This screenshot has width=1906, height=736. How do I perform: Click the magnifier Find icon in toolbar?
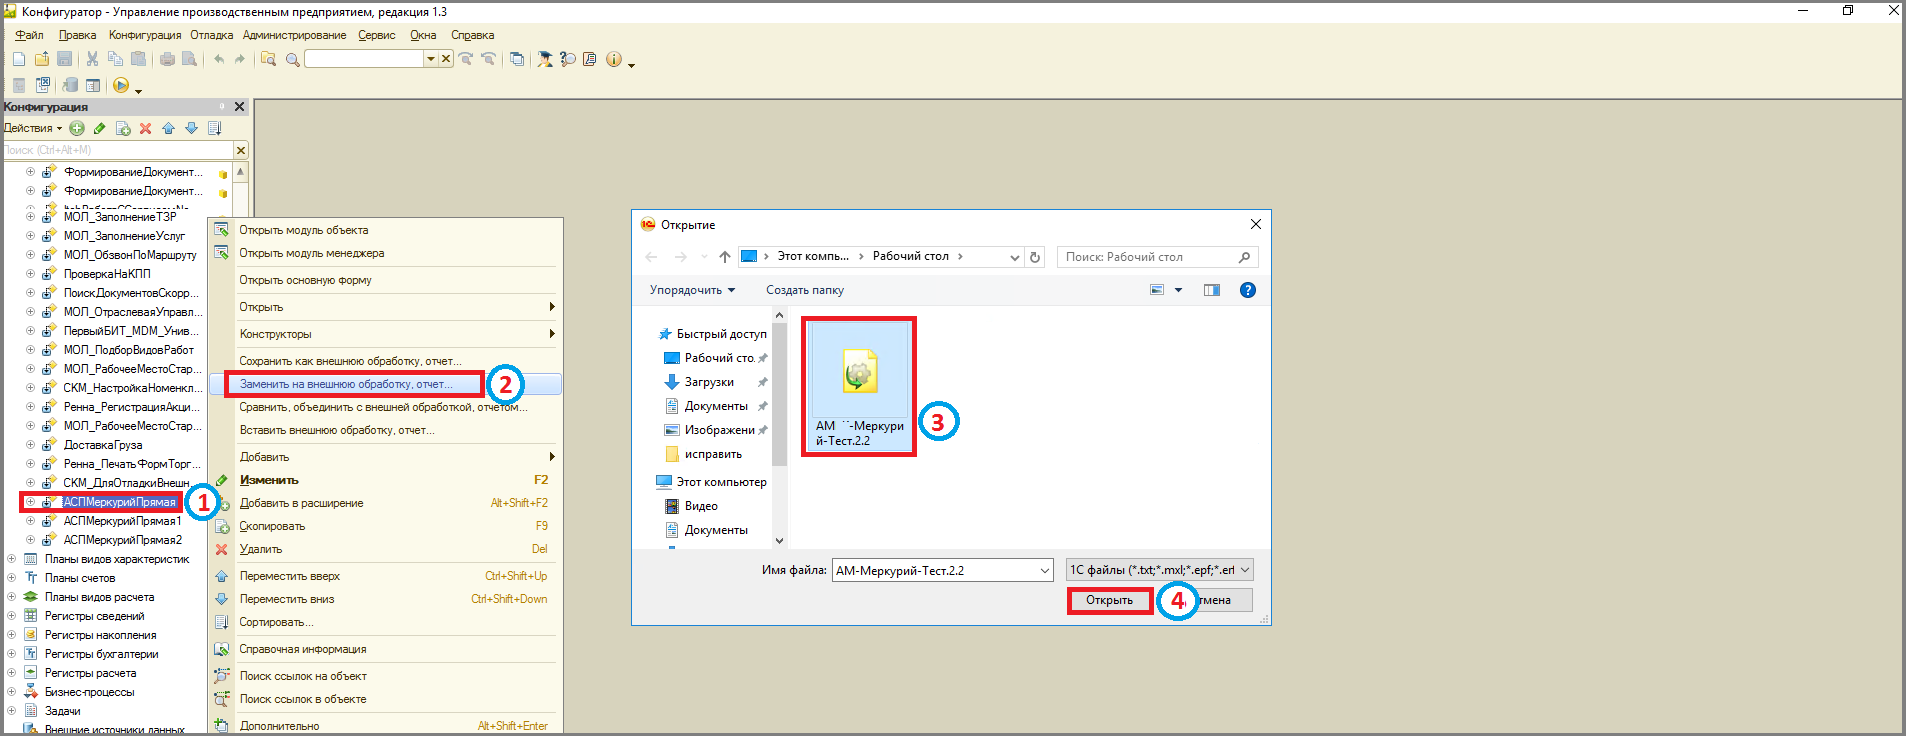coord(292,60)
